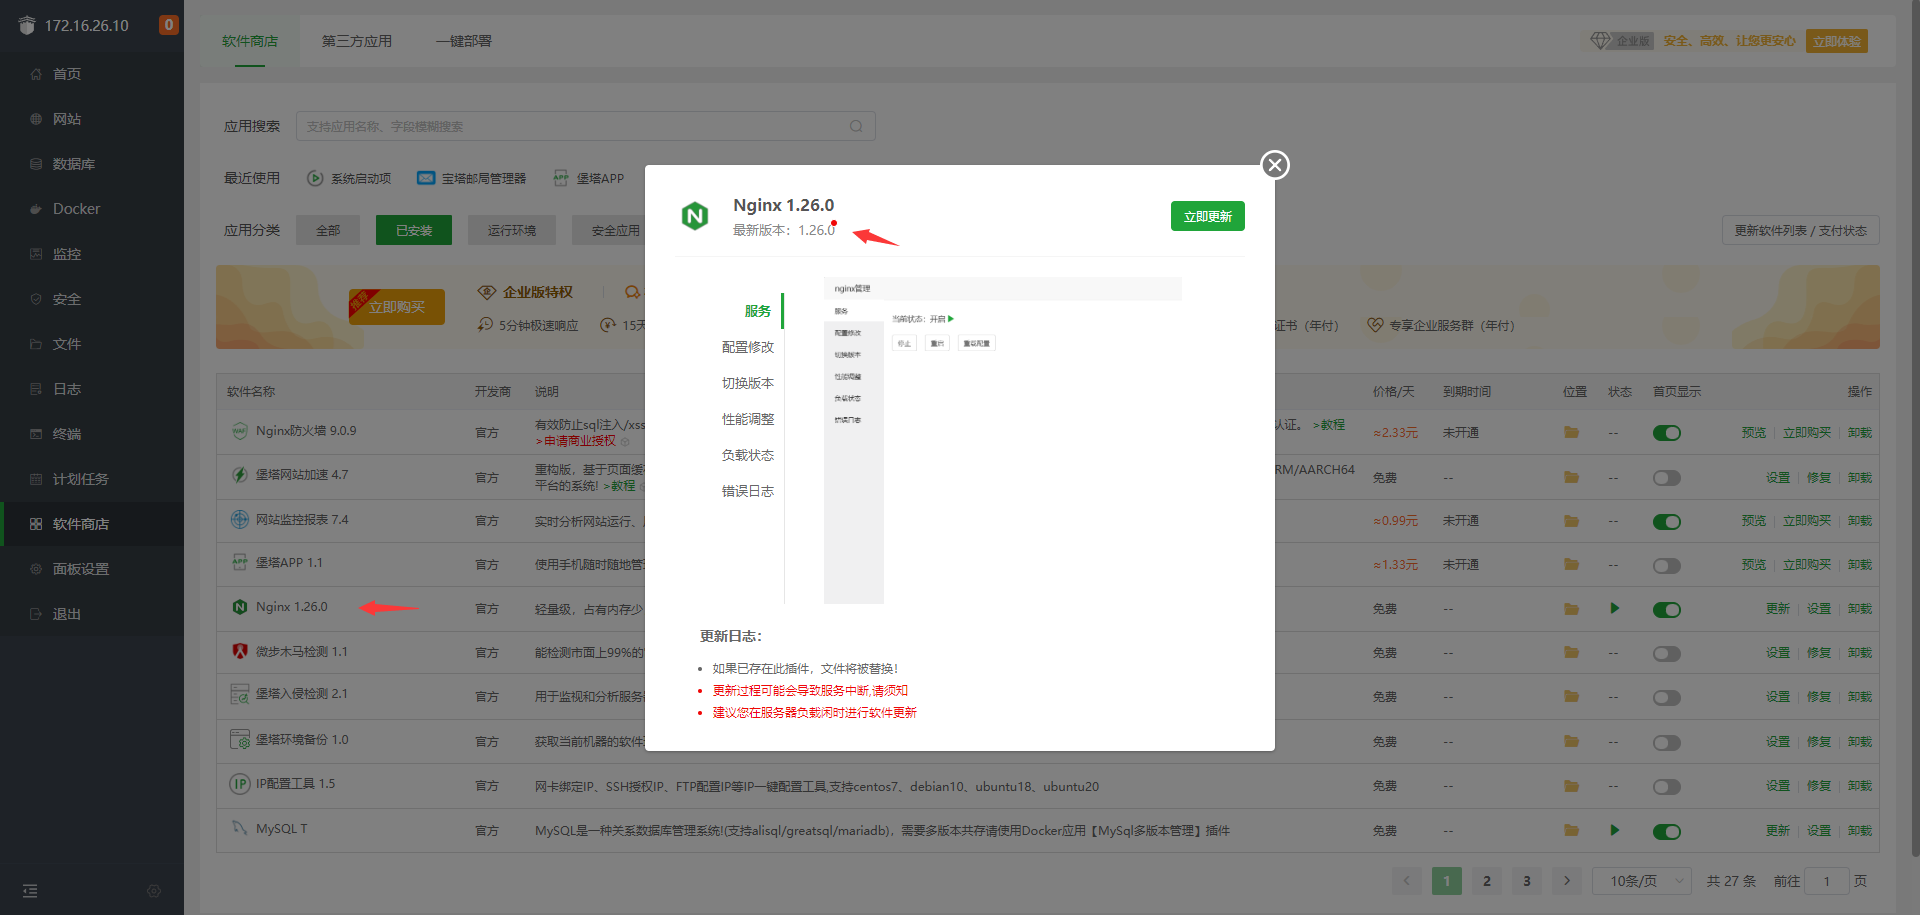Screen dimensions: 1920x915
Task: Open the 堡垒APP row folder icon
Action: [1571, 564]
